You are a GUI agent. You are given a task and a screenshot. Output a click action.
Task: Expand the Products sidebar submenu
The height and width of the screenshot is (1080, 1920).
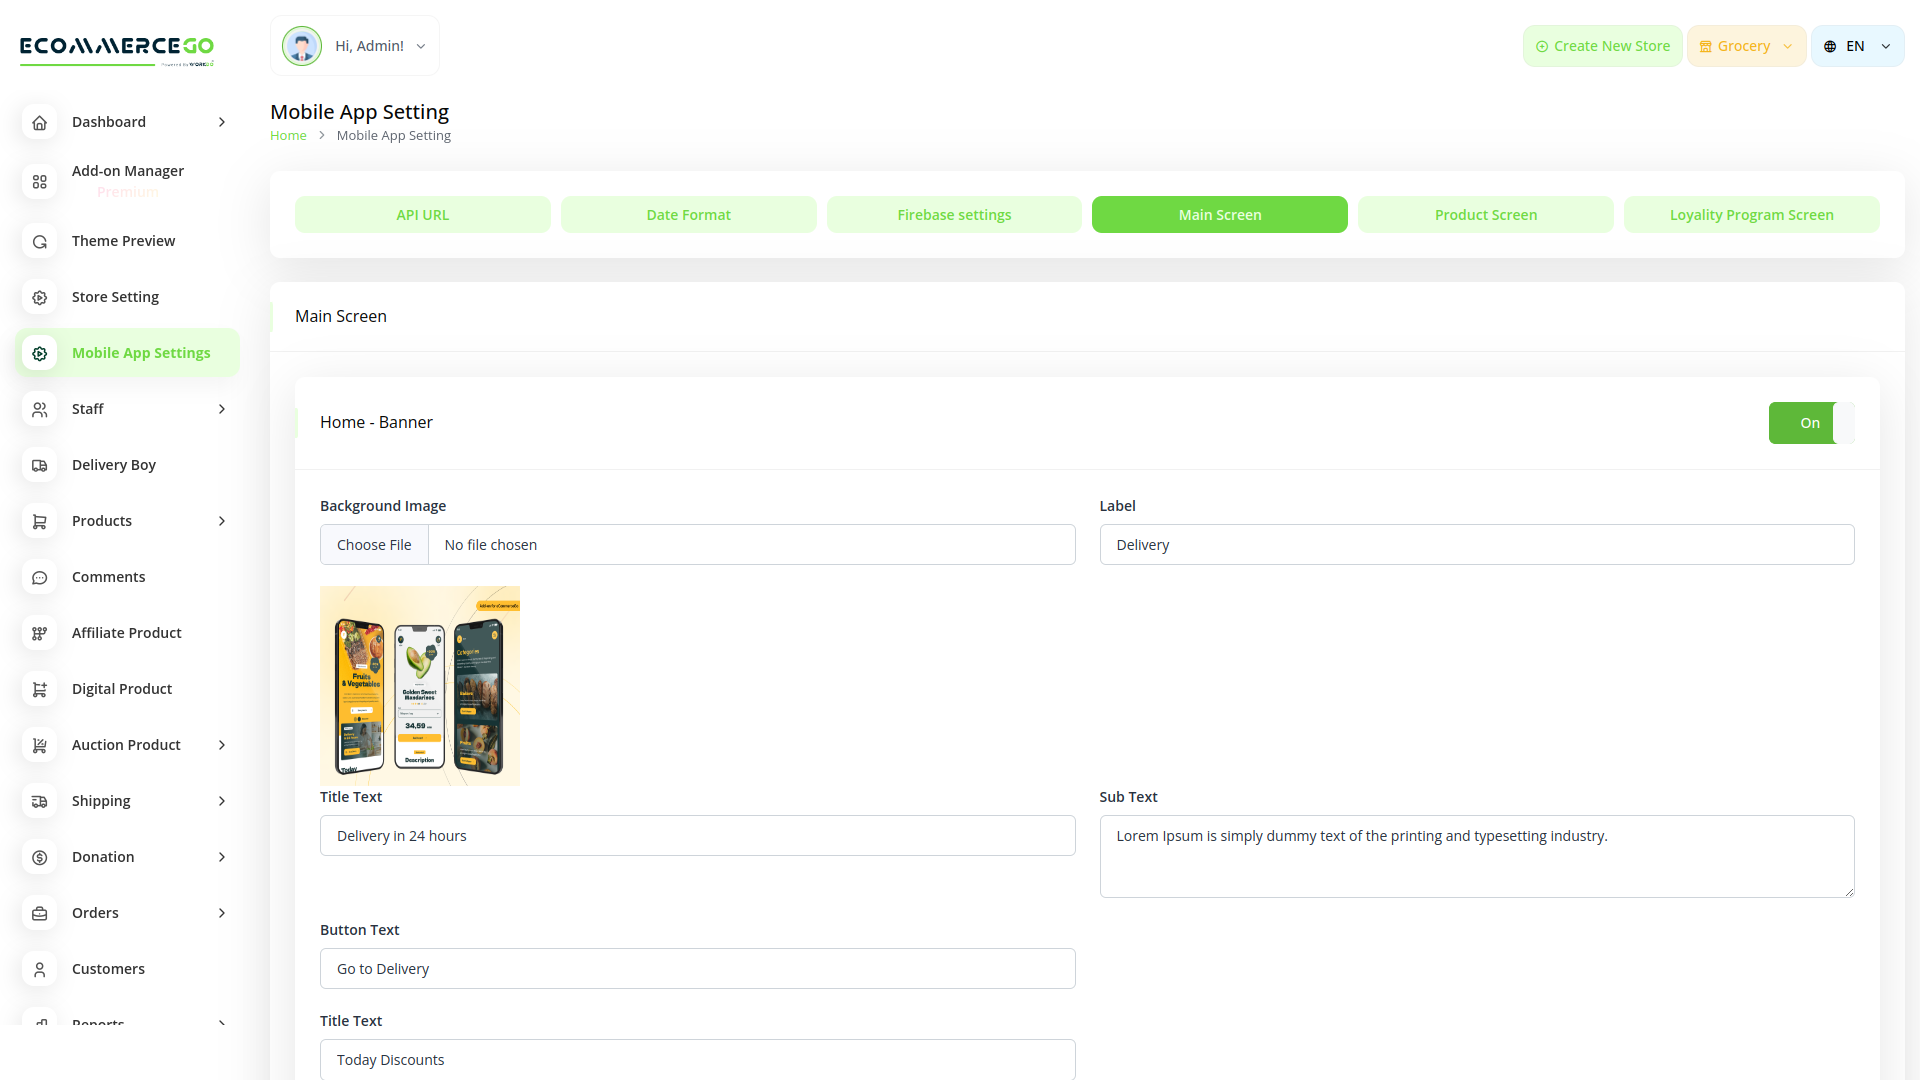(221, 521)
